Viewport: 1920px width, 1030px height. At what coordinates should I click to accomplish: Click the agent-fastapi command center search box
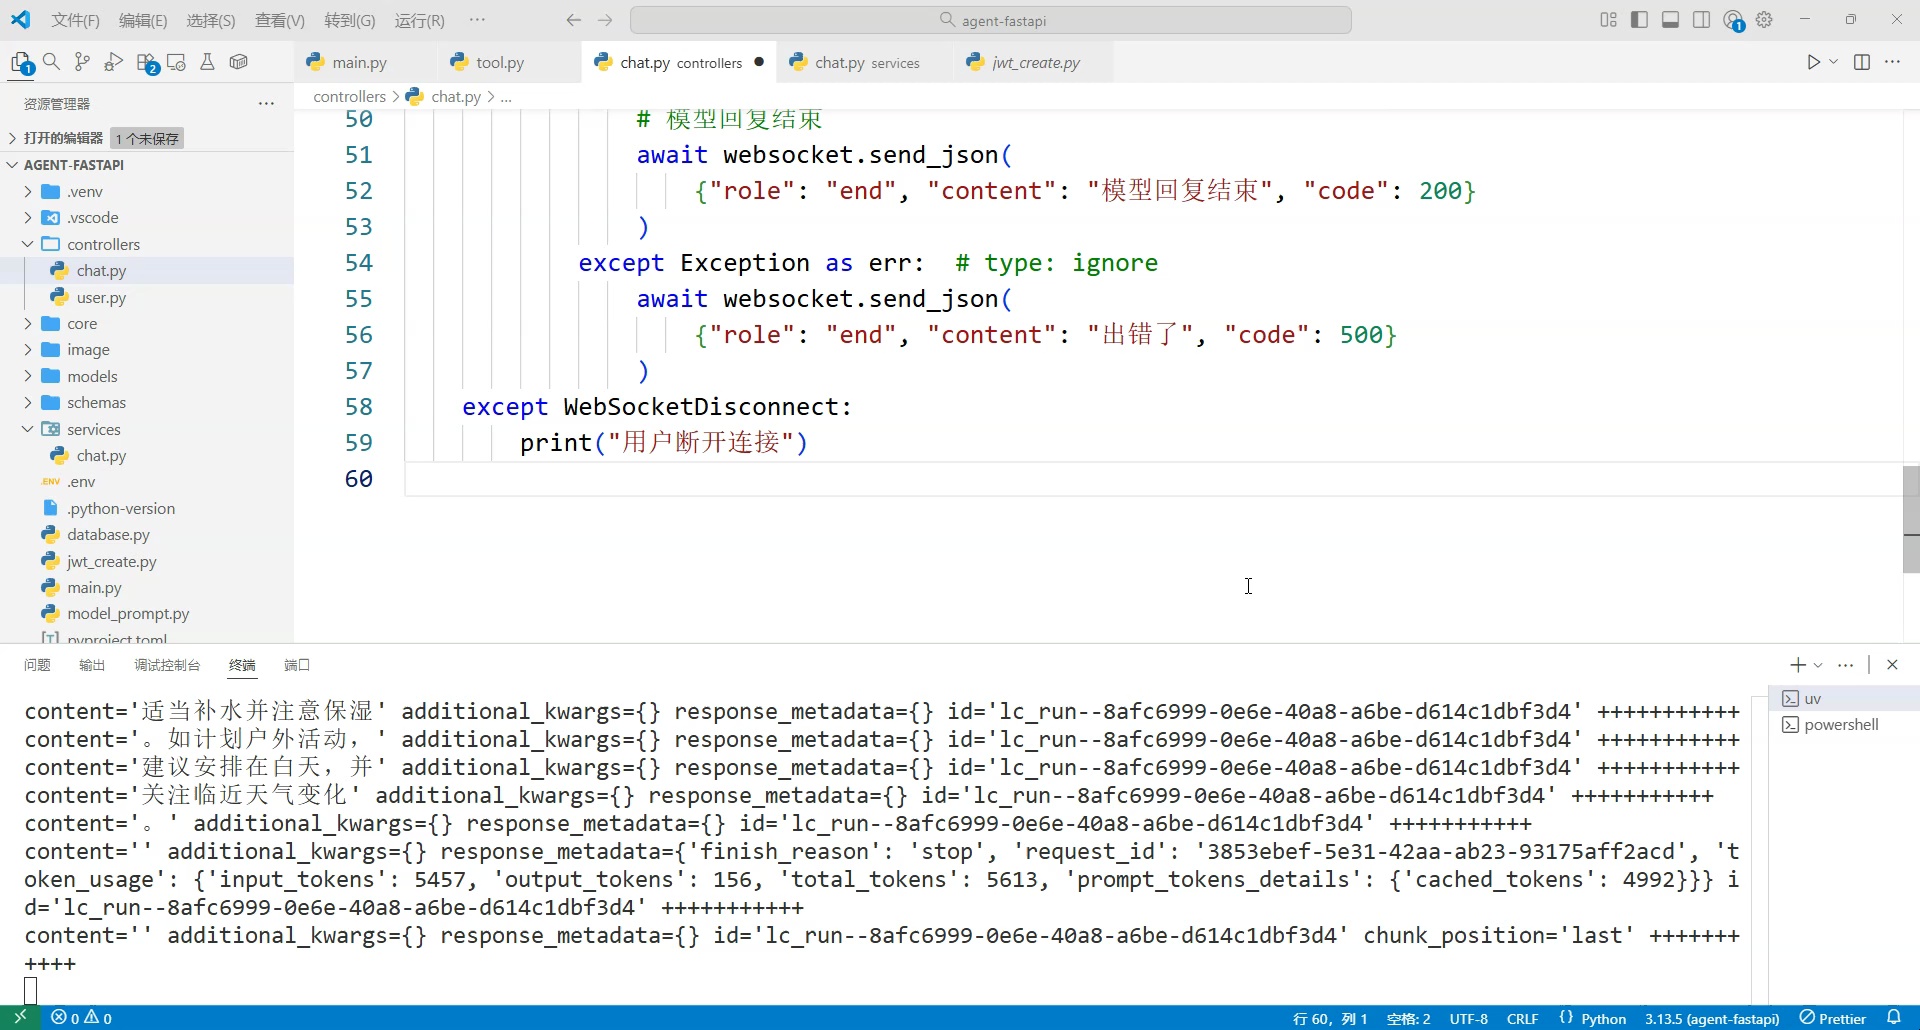991,20
